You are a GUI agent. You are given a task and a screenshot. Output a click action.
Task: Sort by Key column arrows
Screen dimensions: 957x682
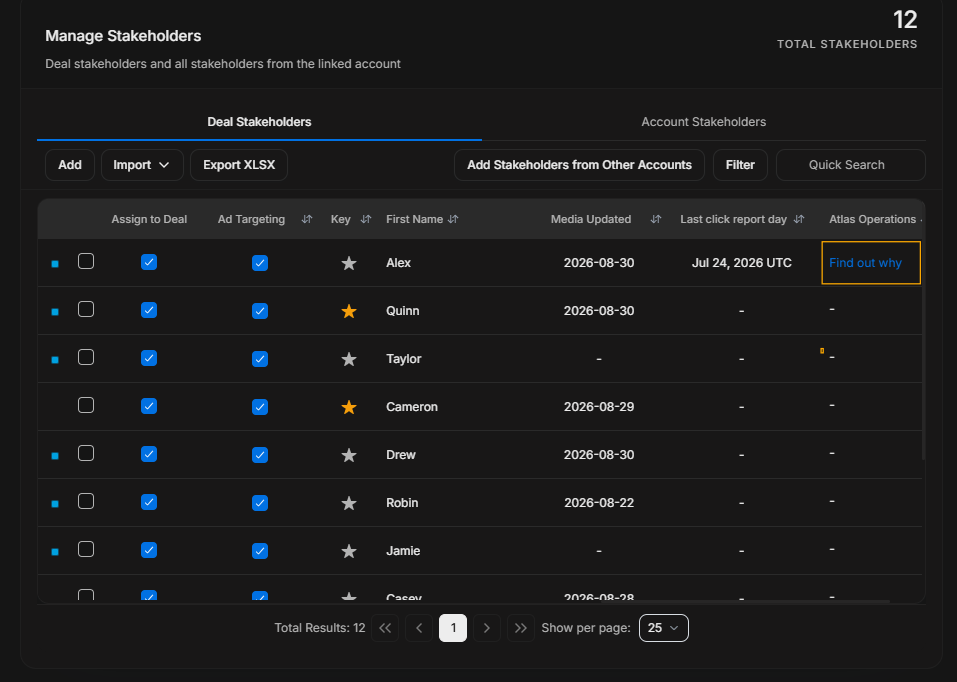click(366, 219)
